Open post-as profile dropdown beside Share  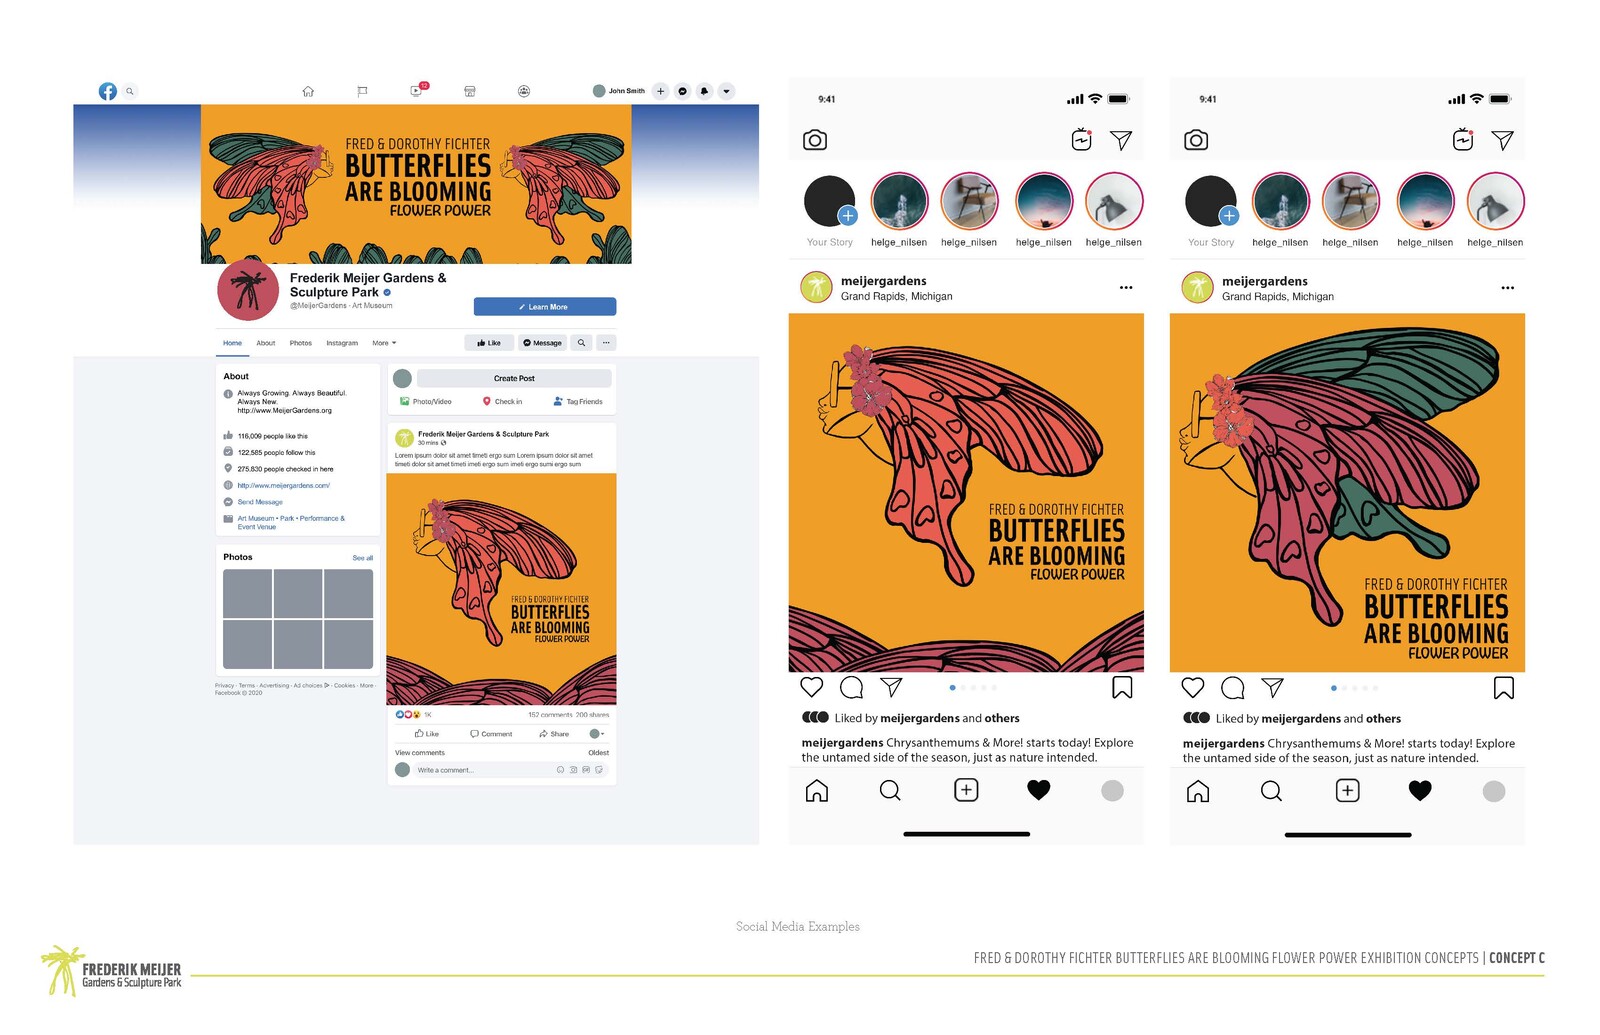point(597,734)
